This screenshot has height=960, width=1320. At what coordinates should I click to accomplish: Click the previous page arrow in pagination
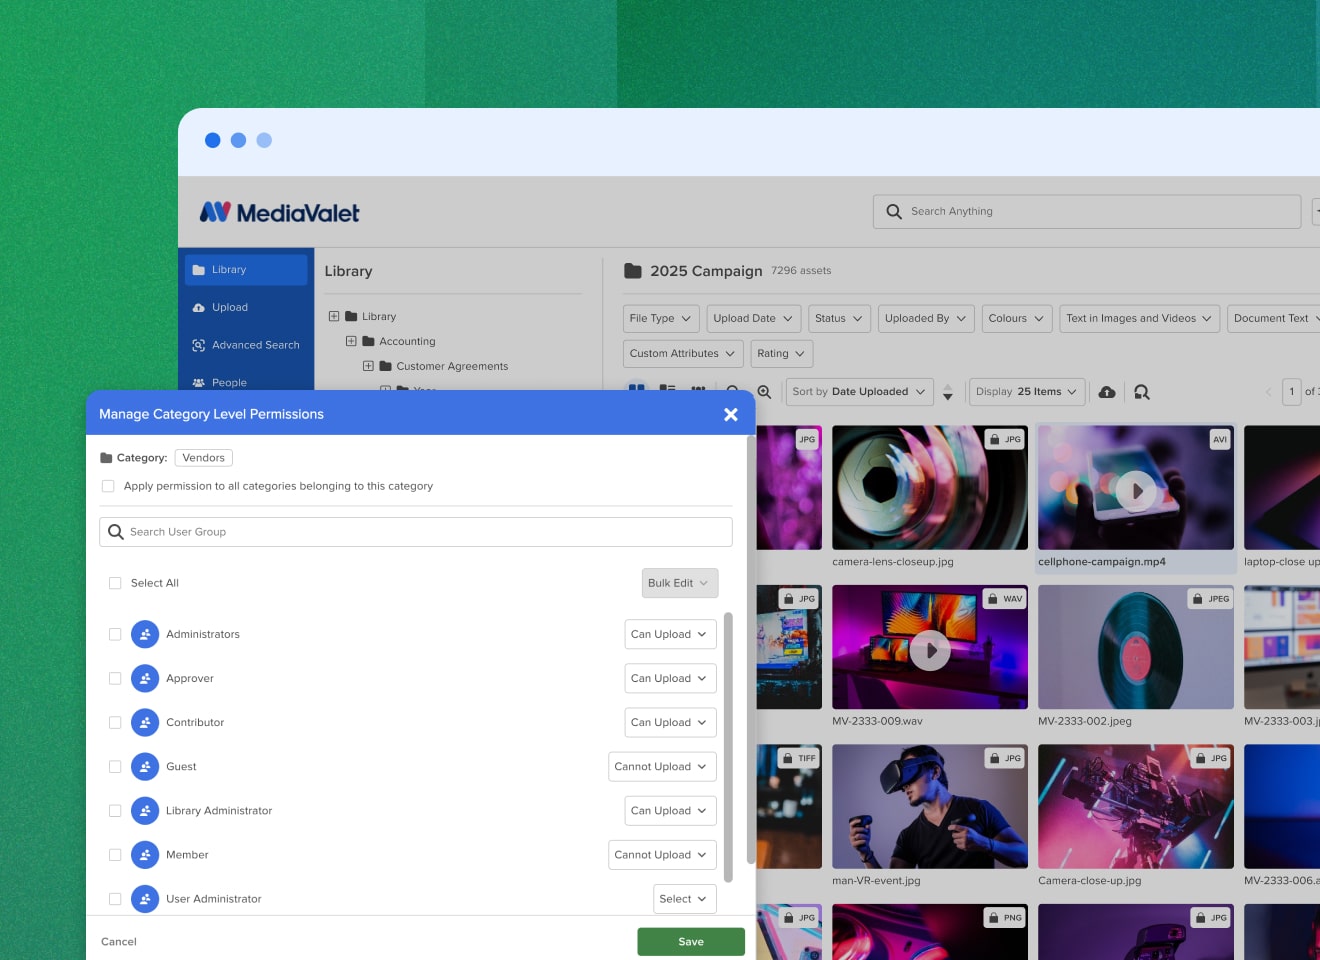[1268, 392]
